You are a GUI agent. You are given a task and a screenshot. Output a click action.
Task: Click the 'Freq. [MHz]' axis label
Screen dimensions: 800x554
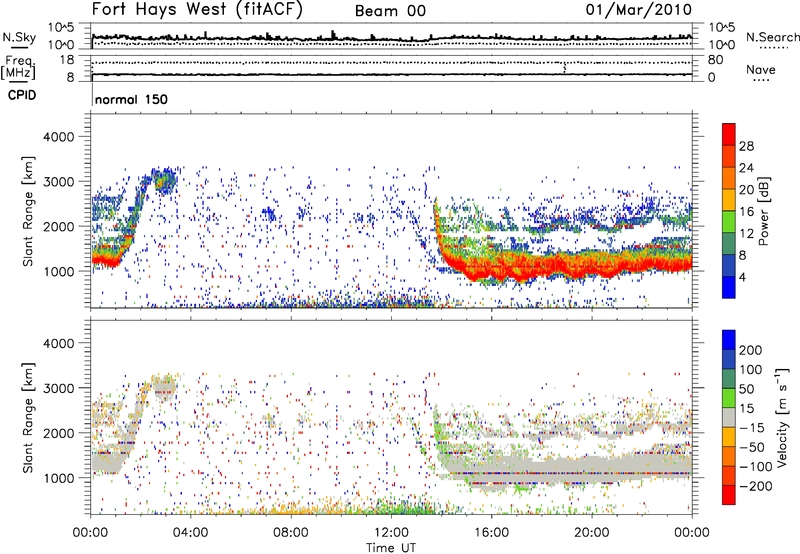18,68
